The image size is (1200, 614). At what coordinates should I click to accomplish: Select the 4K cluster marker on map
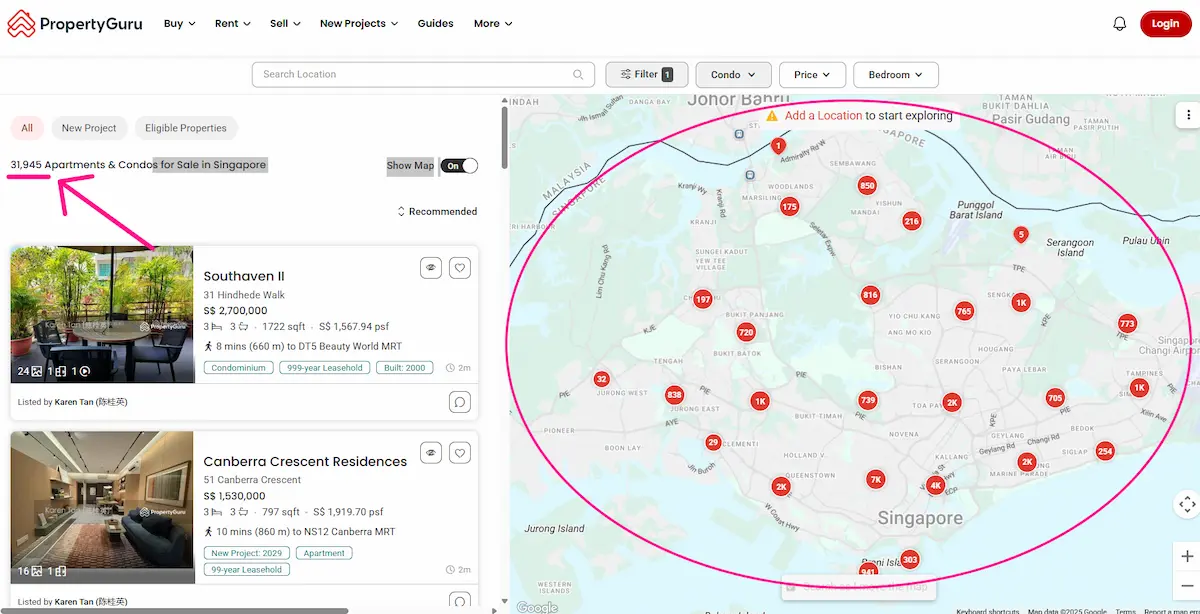(935, 486)
